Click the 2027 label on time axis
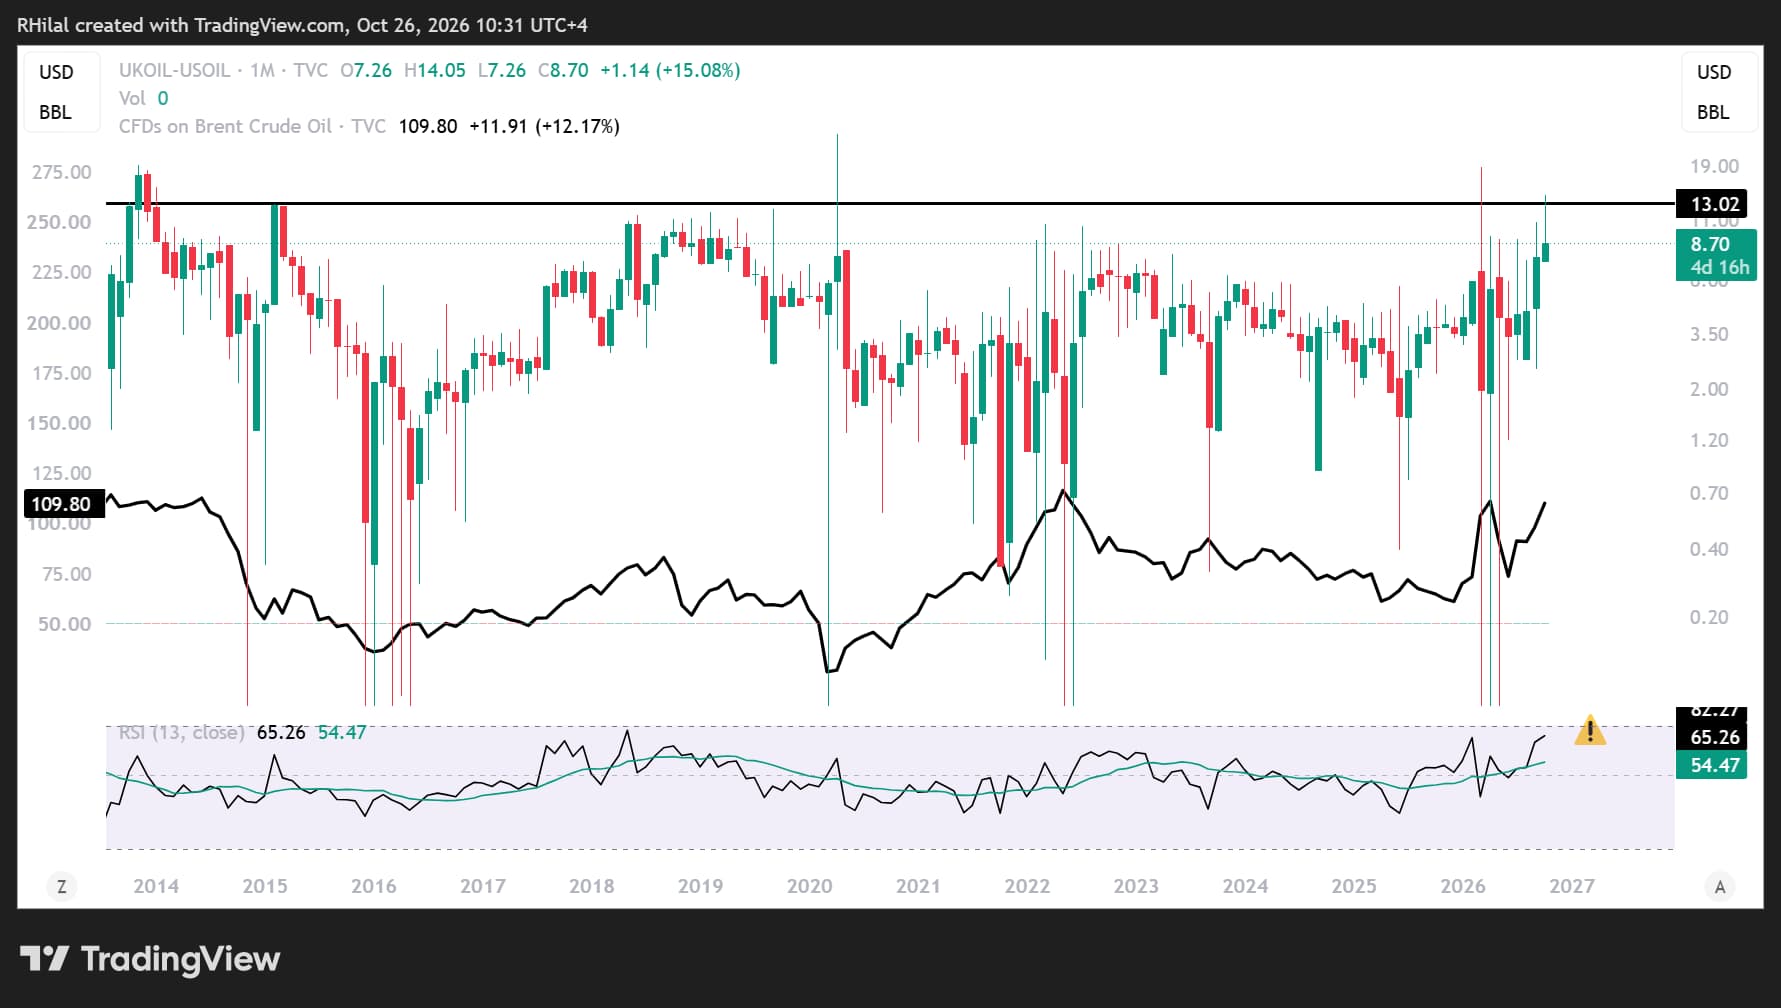Viewport: 1781px width, 1008px height. click(x=1572, y=886)
